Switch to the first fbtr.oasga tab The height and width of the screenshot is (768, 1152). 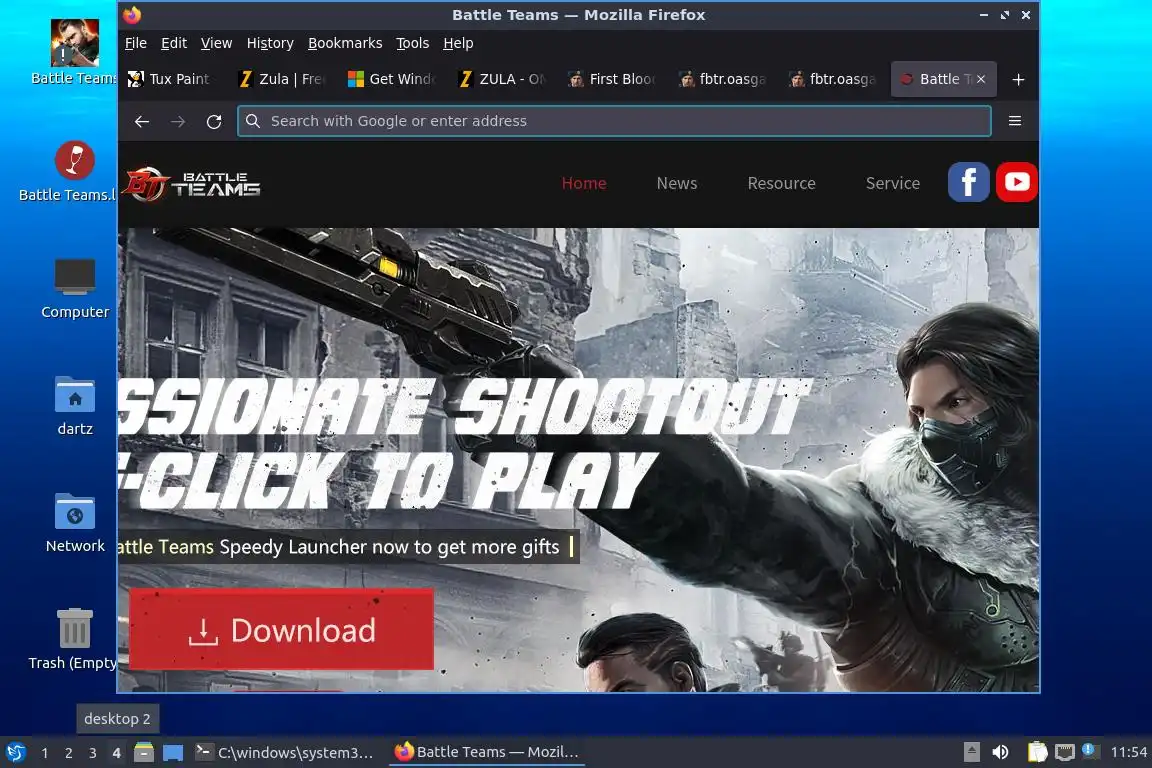722,79
